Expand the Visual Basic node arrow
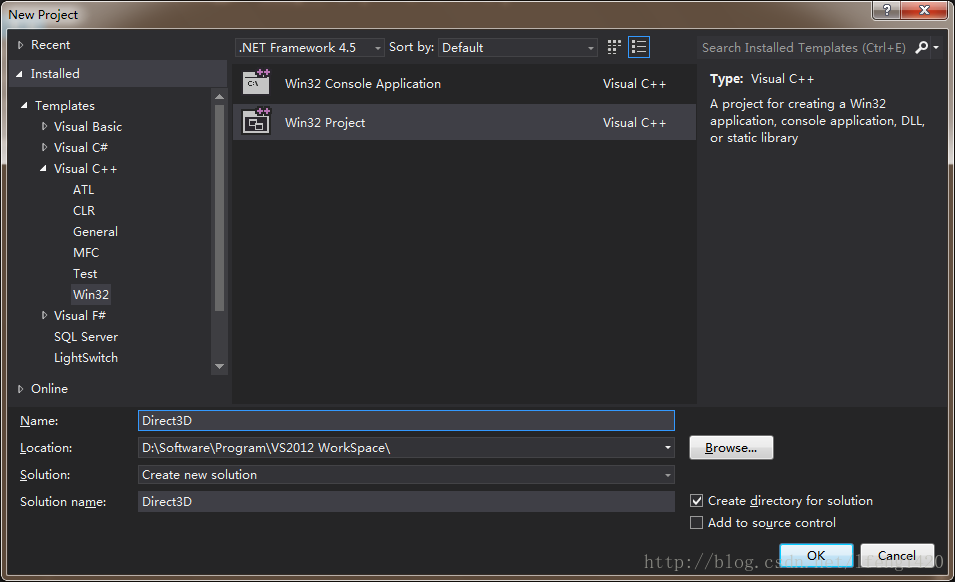 (x=44, y=127)
